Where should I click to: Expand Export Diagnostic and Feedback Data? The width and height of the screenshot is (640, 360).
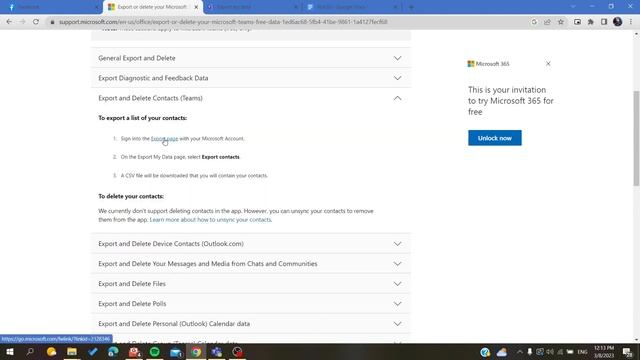click(x=251, y=78)
